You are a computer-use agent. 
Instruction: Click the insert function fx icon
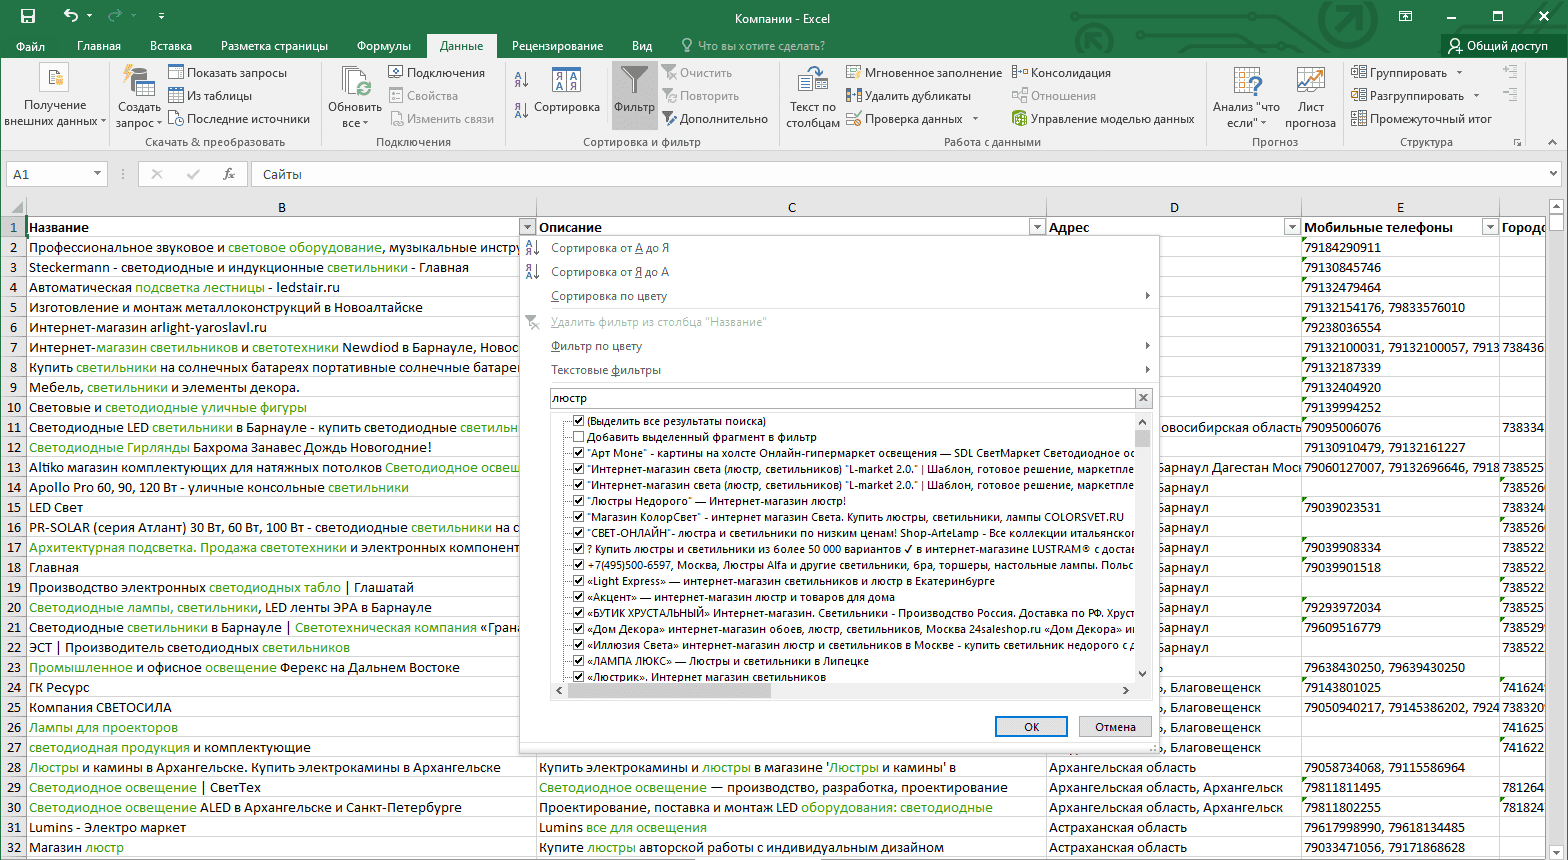pos(228,174)
